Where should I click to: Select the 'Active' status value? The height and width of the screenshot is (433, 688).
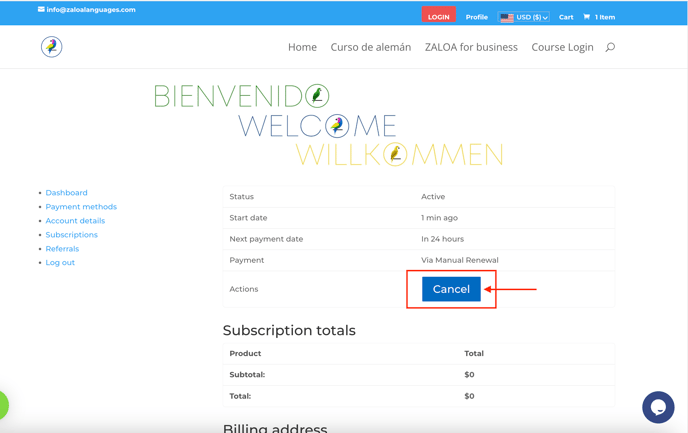tap(433, 197)
